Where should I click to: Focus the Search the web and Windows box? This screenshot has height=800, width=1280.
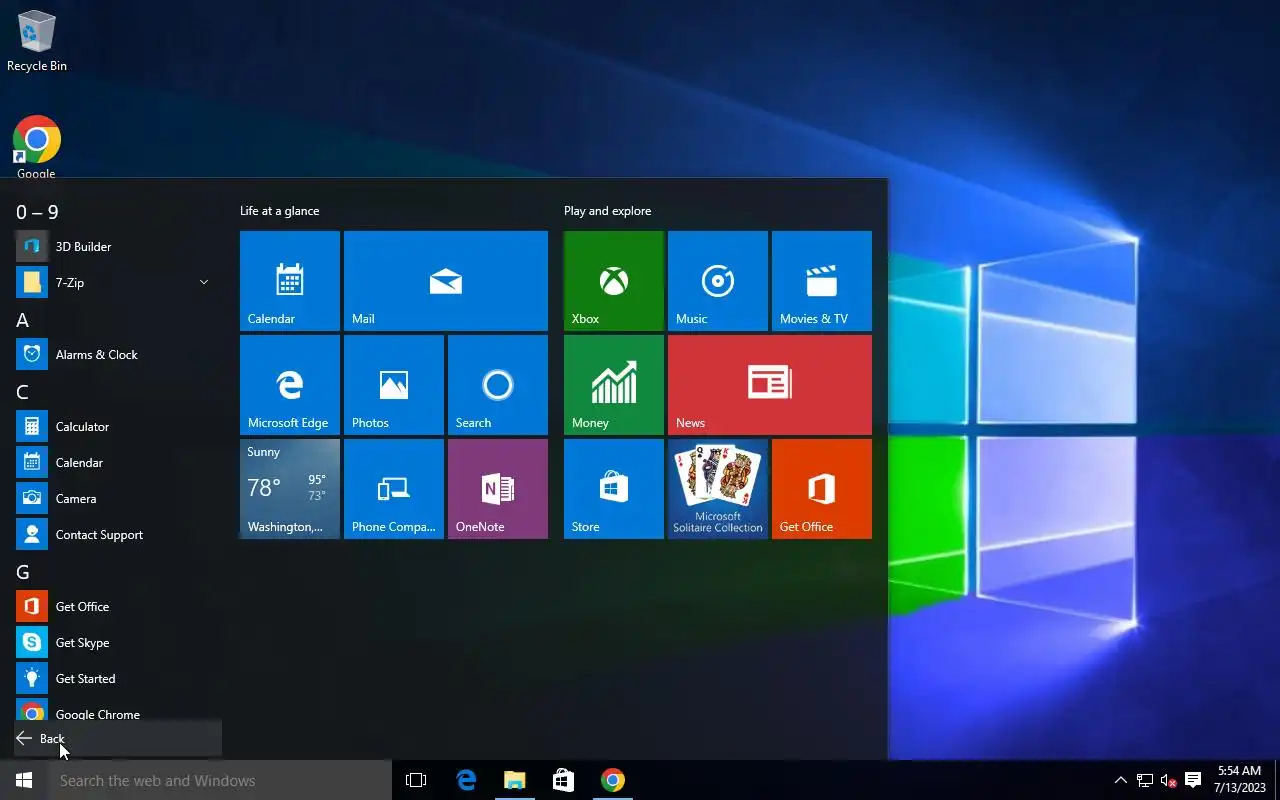(220, 780)
